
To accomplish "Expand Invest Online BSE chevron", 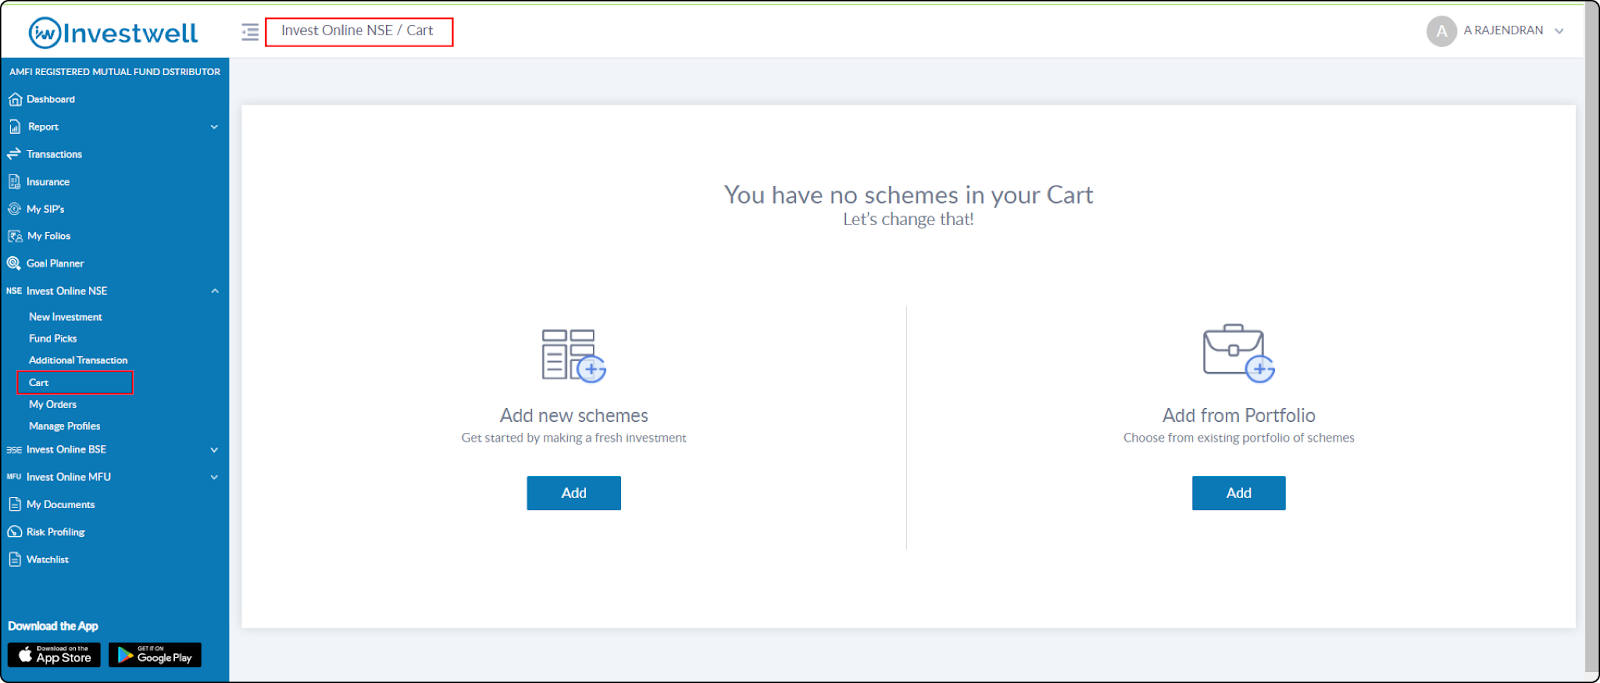I will (214, 450).
